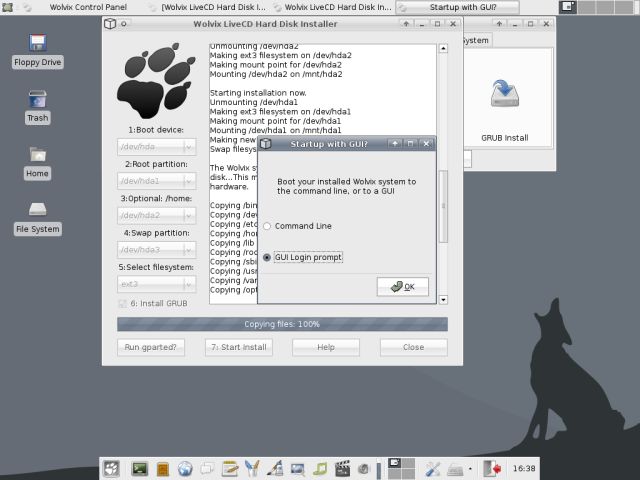Shade the Startup with GUI dialog via up arrow
The height and width of the screenshot is (480, 640).
(x=394, y=144)
